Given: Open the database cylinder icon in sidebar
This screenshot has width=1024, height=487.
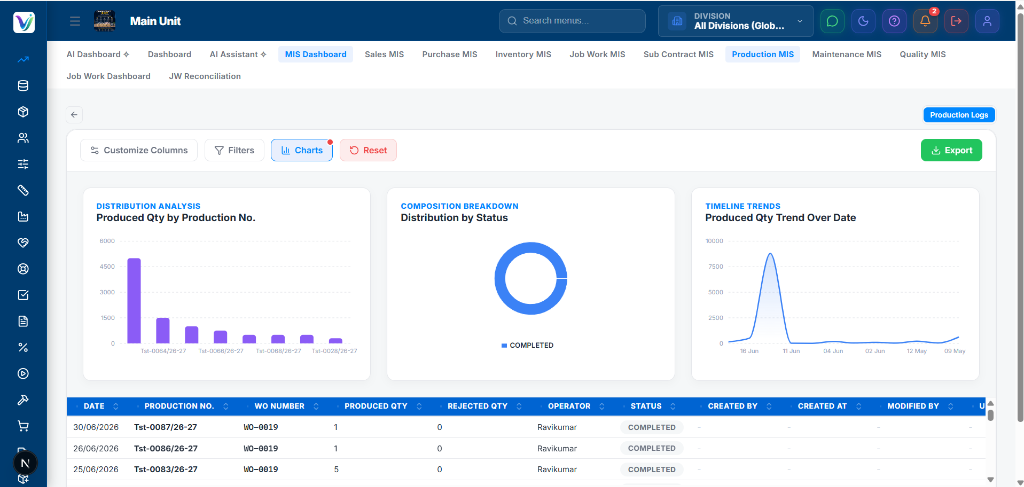Looking at the screenshot, I should pos(24,86).
